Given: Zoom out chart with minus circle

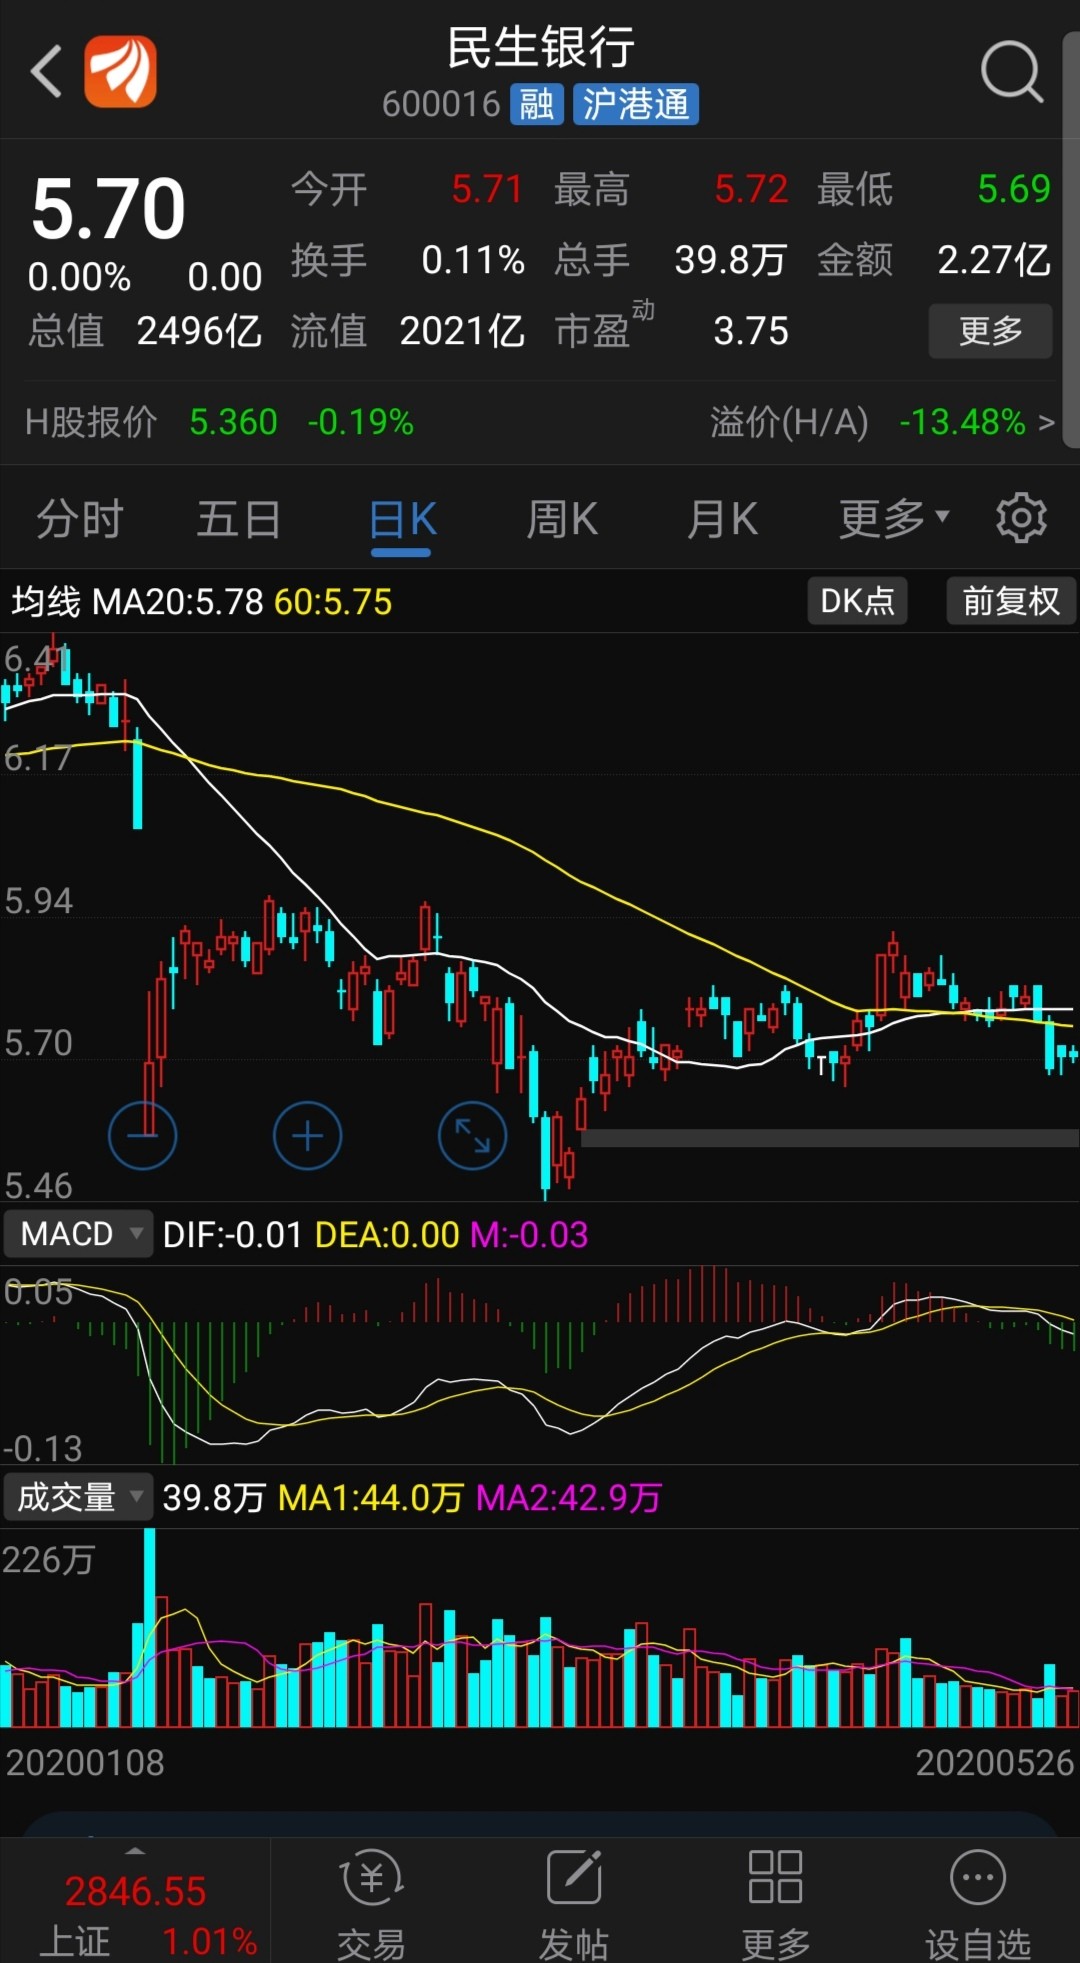Looking at the screenshot, I should pyautogui.click(x=142, y=1136).
